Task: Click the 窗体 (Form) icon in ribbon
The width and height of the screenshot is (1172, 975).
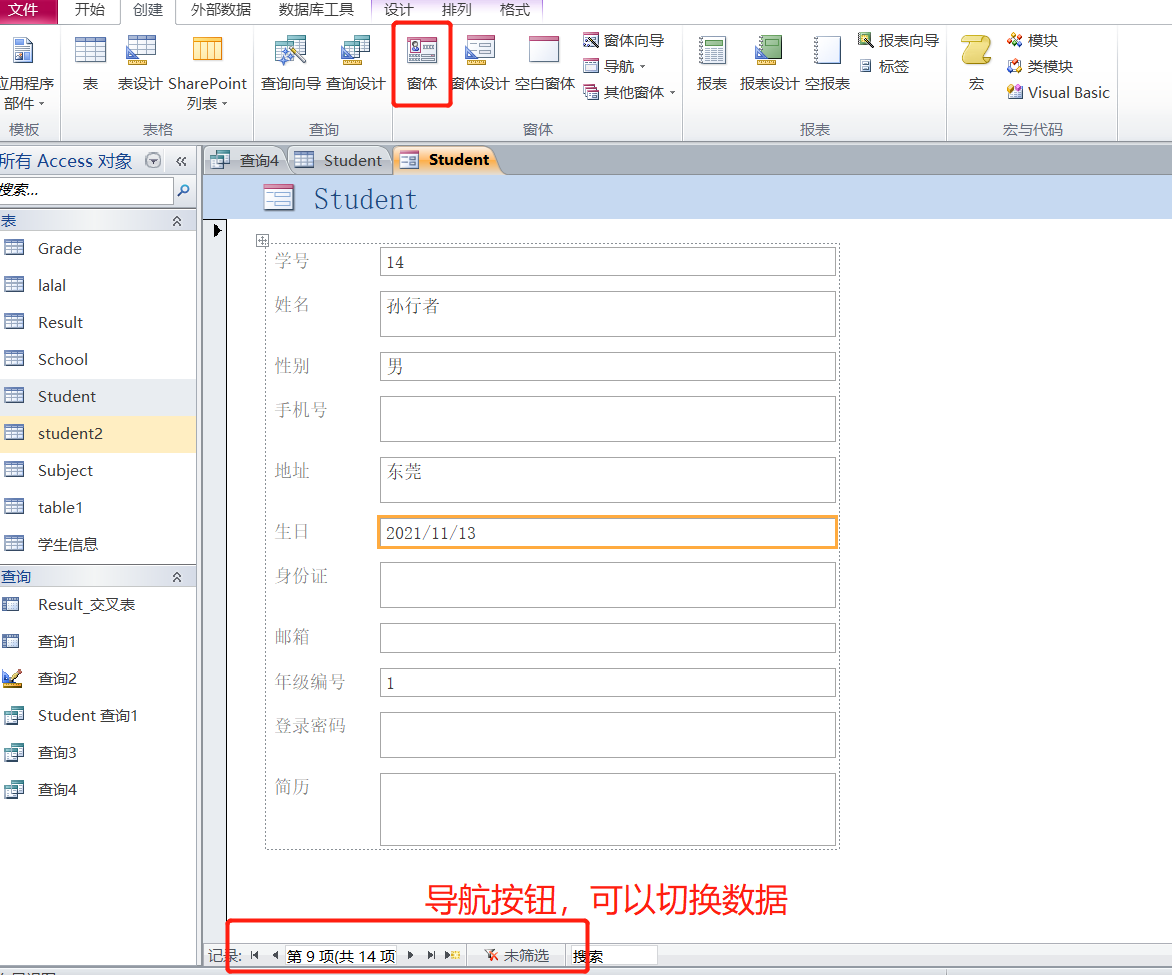Action: pos(421,63)
